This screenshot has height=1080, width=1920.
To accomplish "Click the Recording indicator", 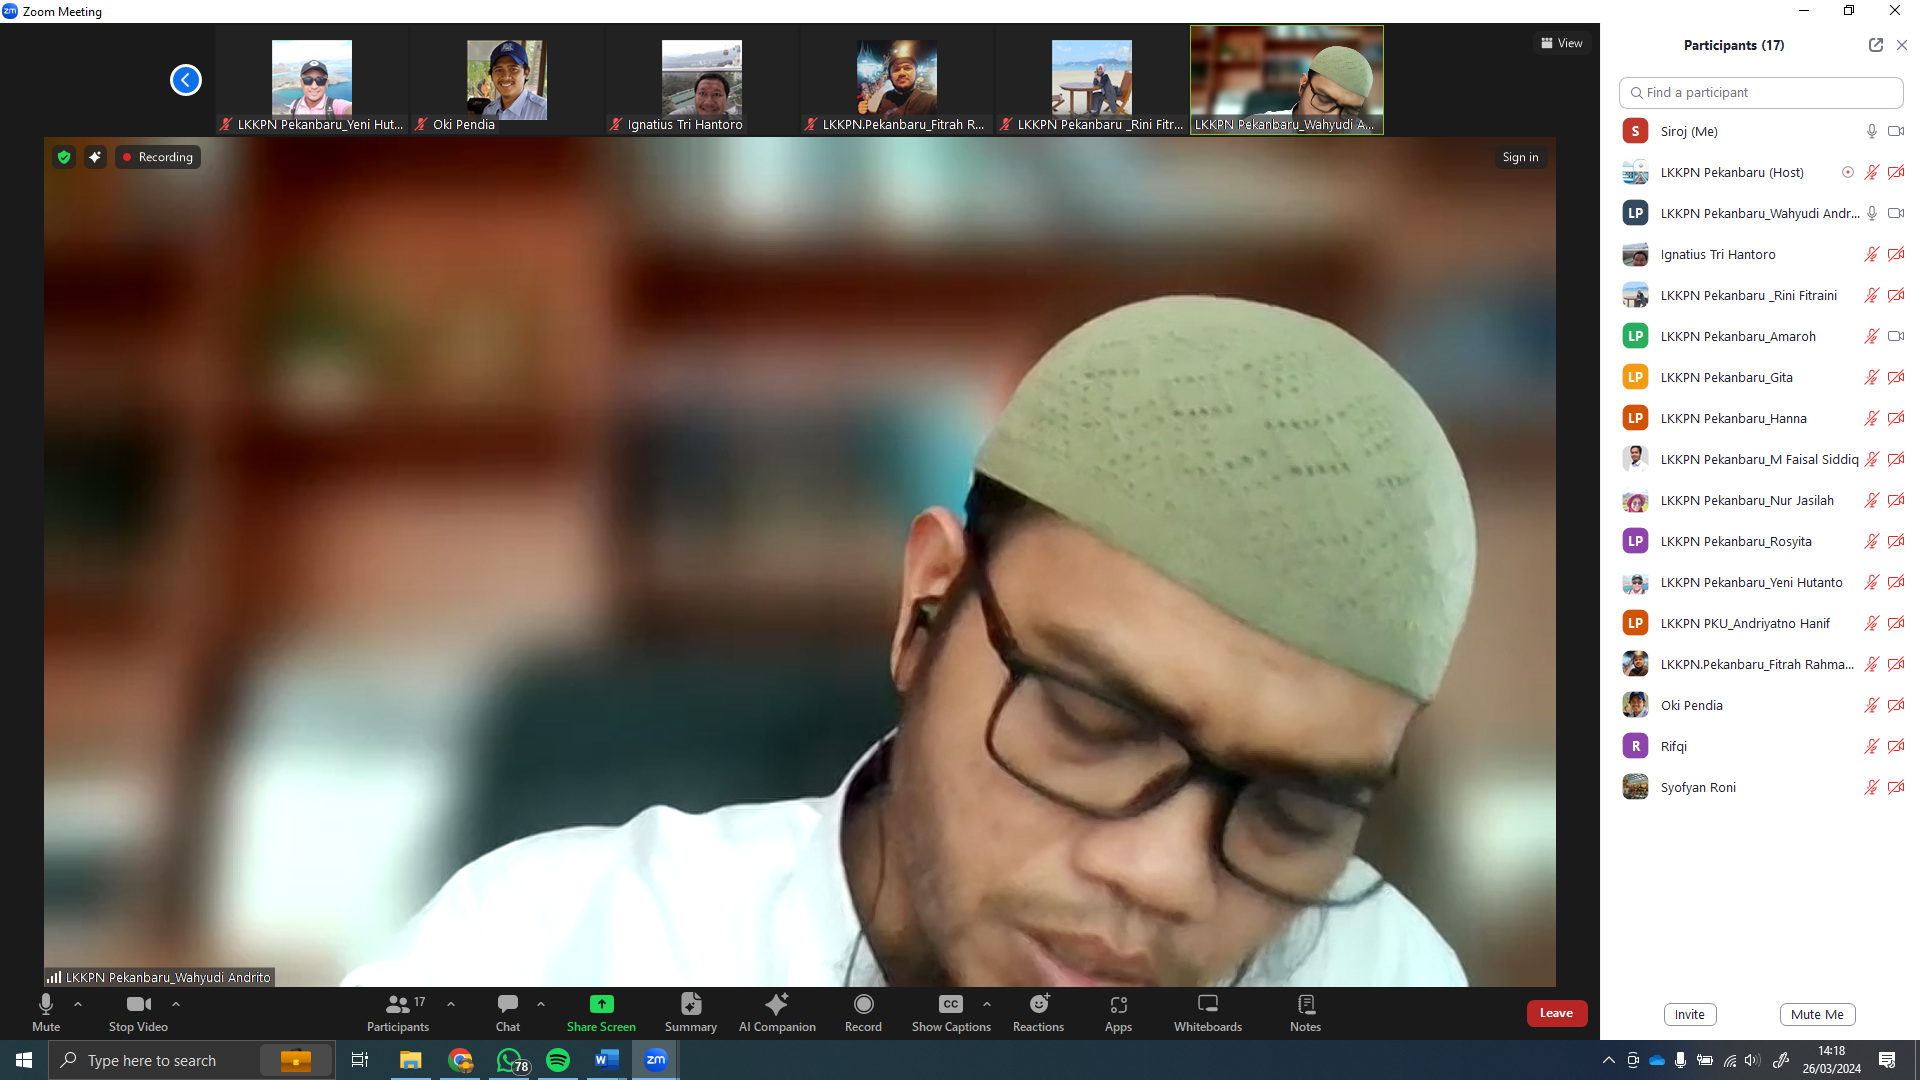I will pos(158,157).
